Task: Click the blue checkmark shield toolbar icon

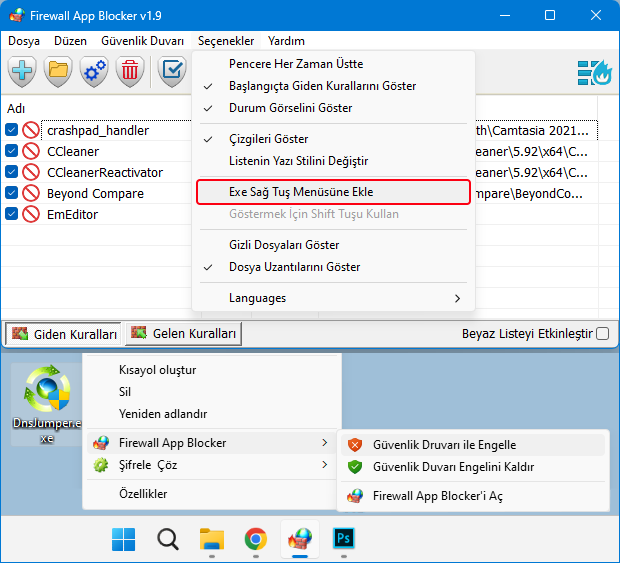Action: click(172, 71)
